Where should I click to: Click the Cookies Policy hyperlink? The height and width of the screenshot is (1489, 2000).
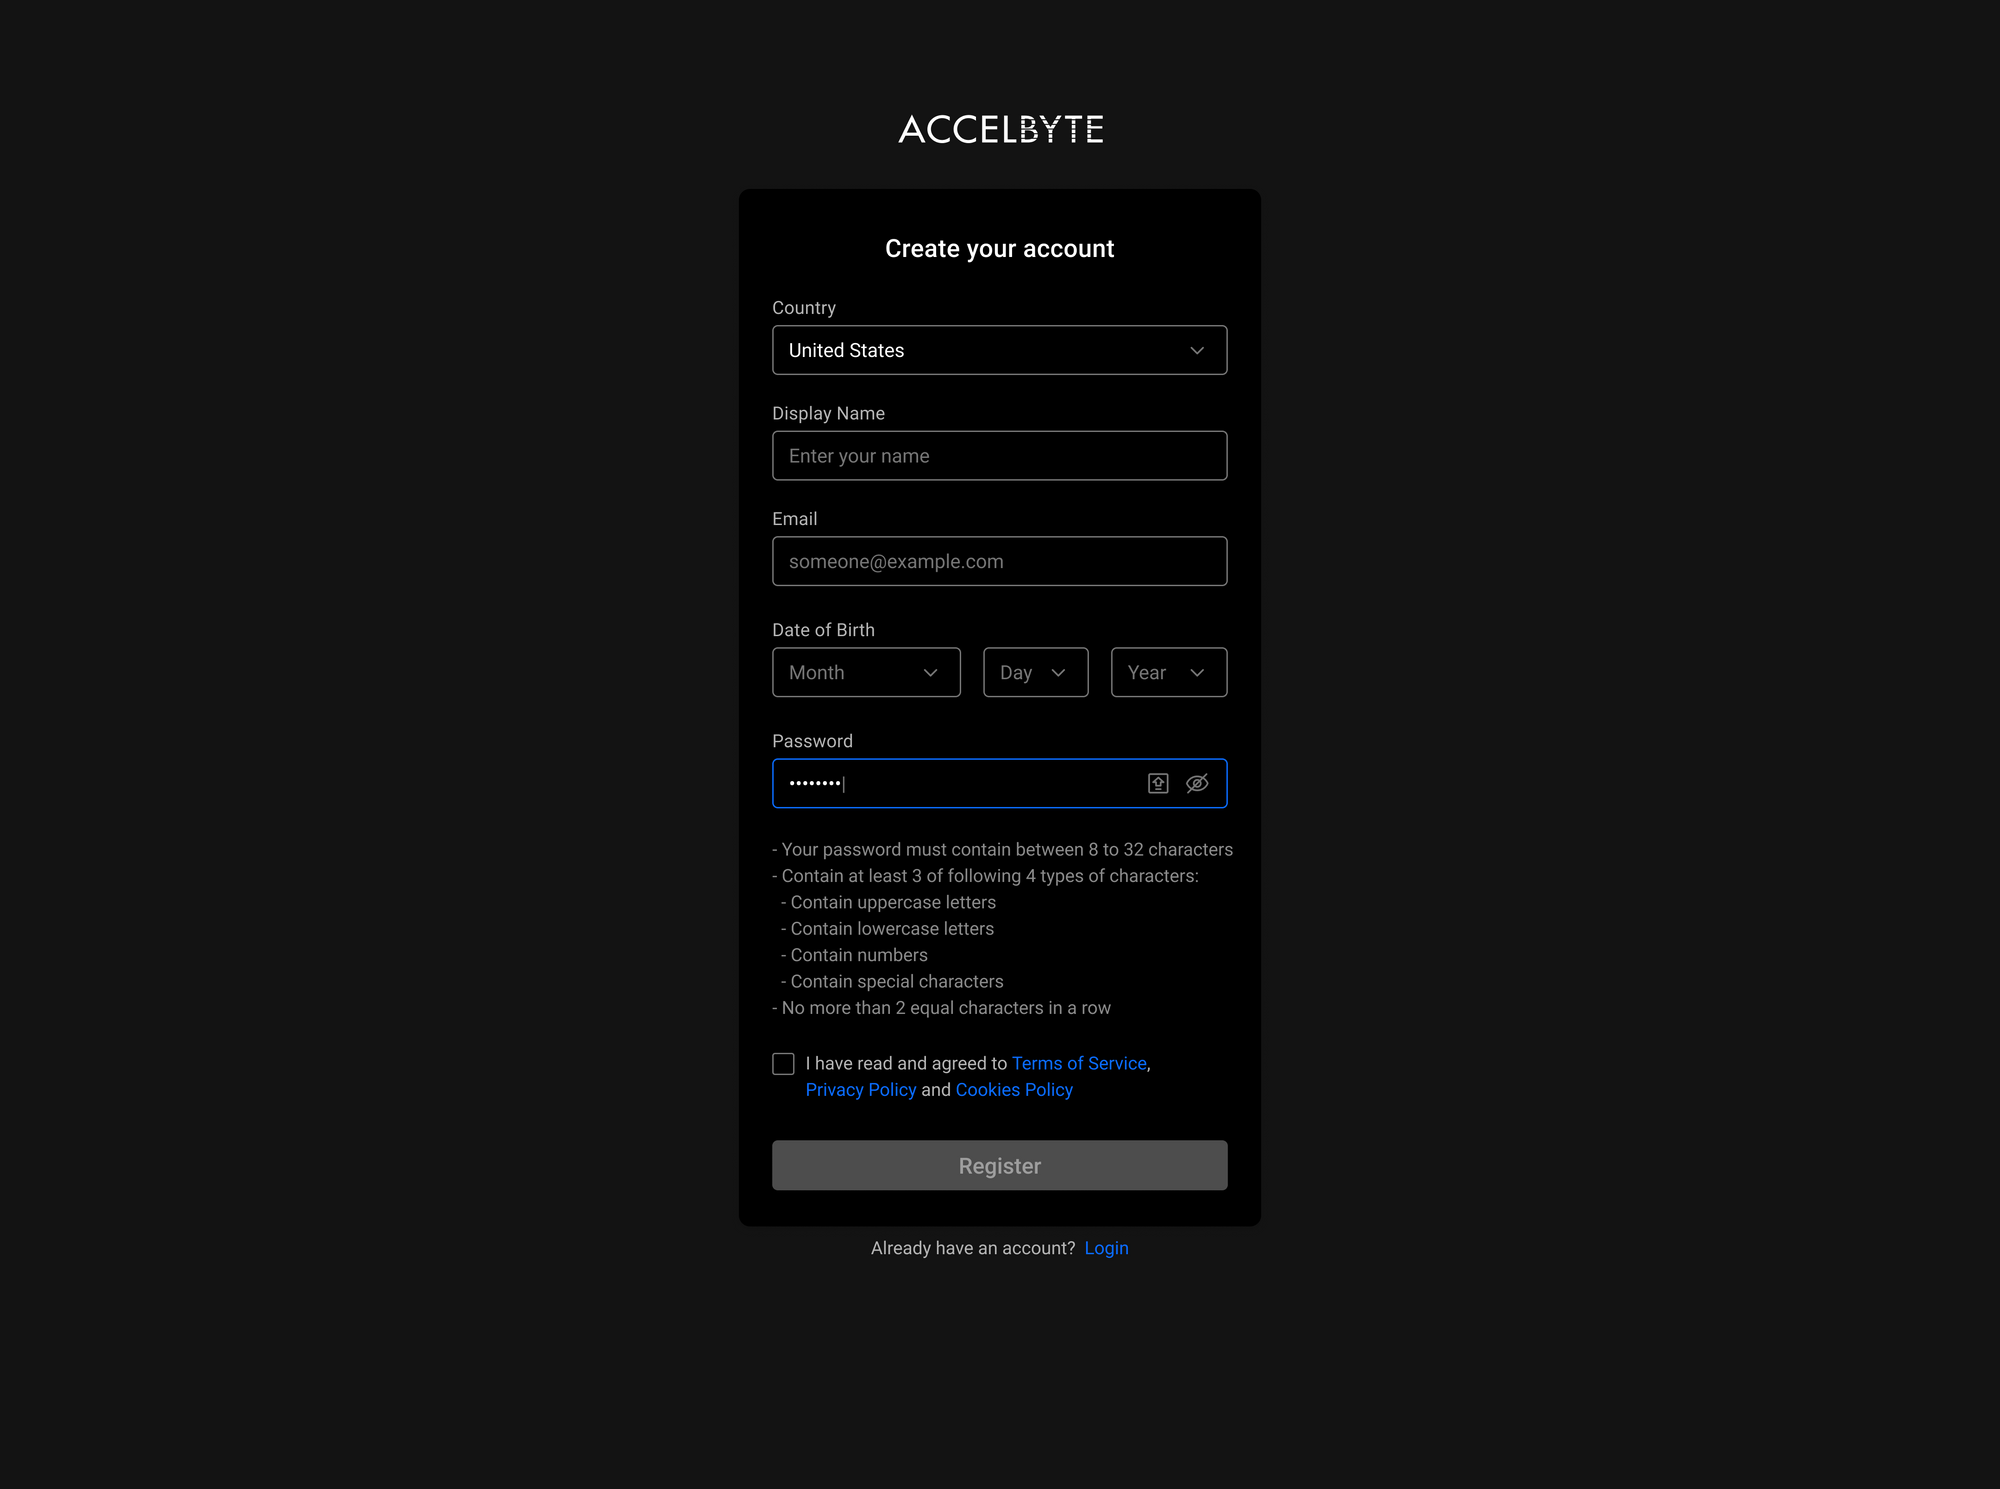pos(1013,1090)
